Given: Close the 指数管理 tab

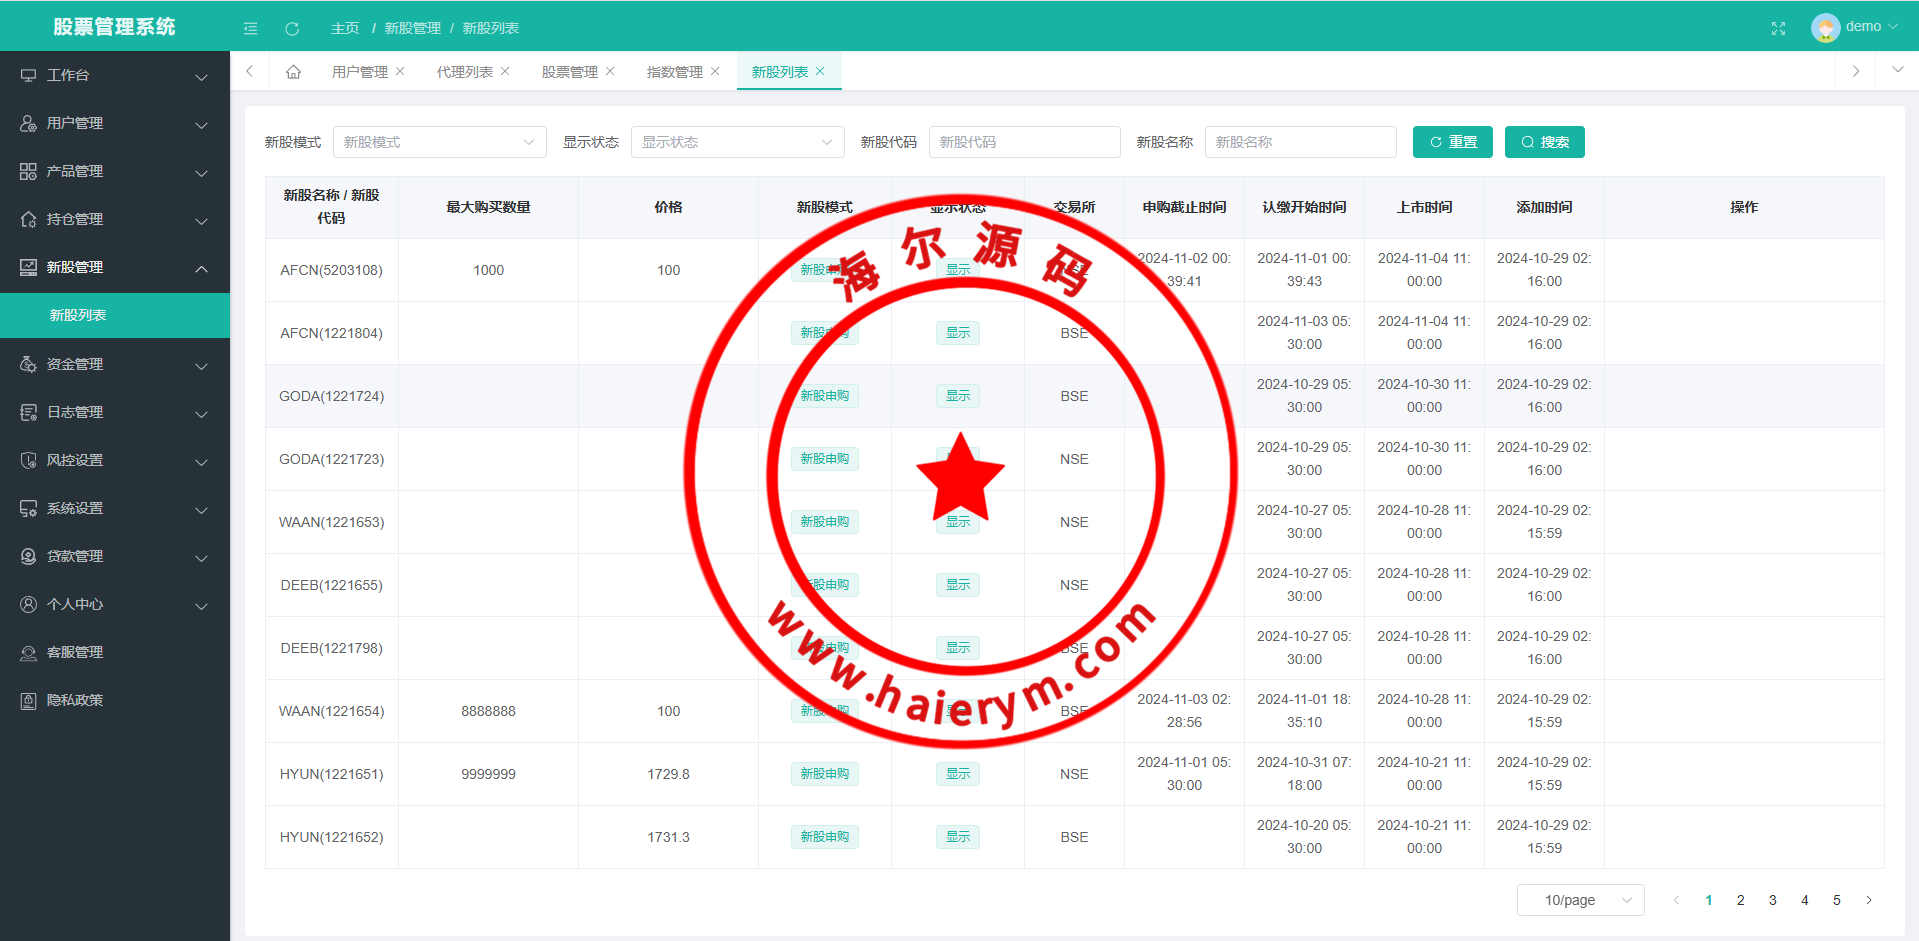Looking at the screenshot, I should (715, 71).
